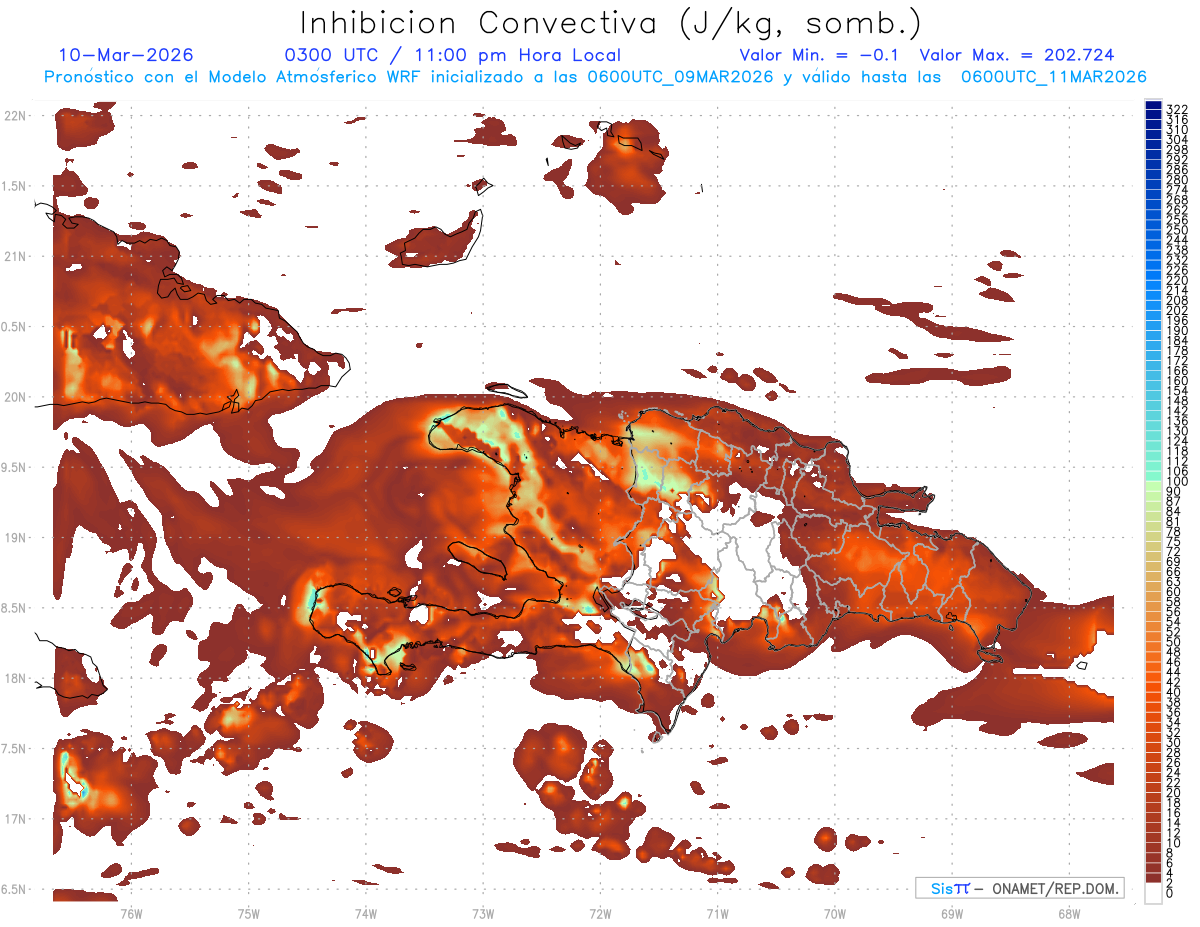Click the longitude label '73W'
Screen dimensions: 1200x927
[483, 913]
